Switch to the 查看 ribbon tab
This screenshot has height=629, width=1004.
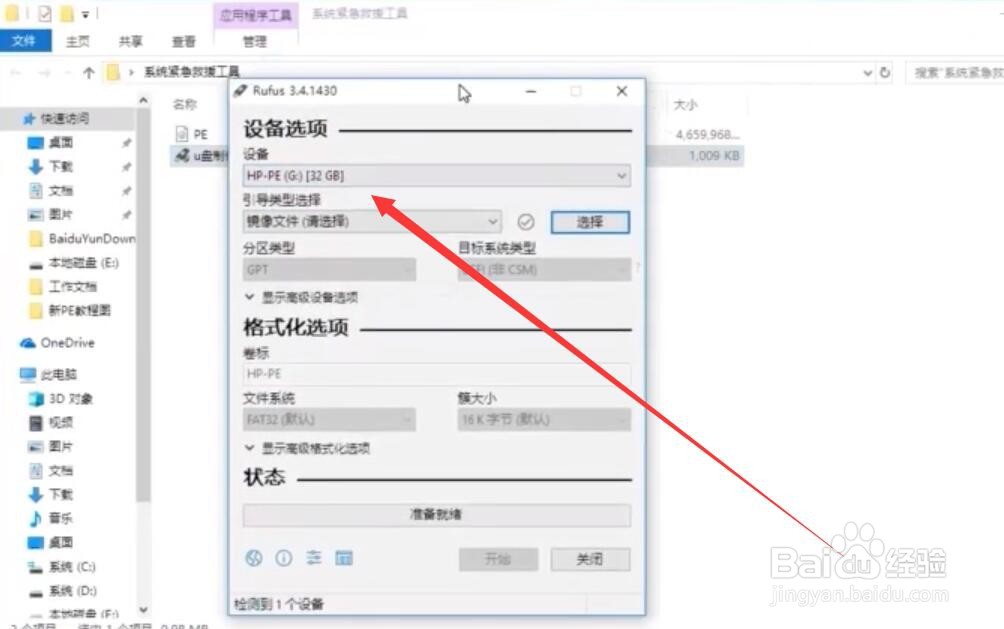[x=184, y=42]
